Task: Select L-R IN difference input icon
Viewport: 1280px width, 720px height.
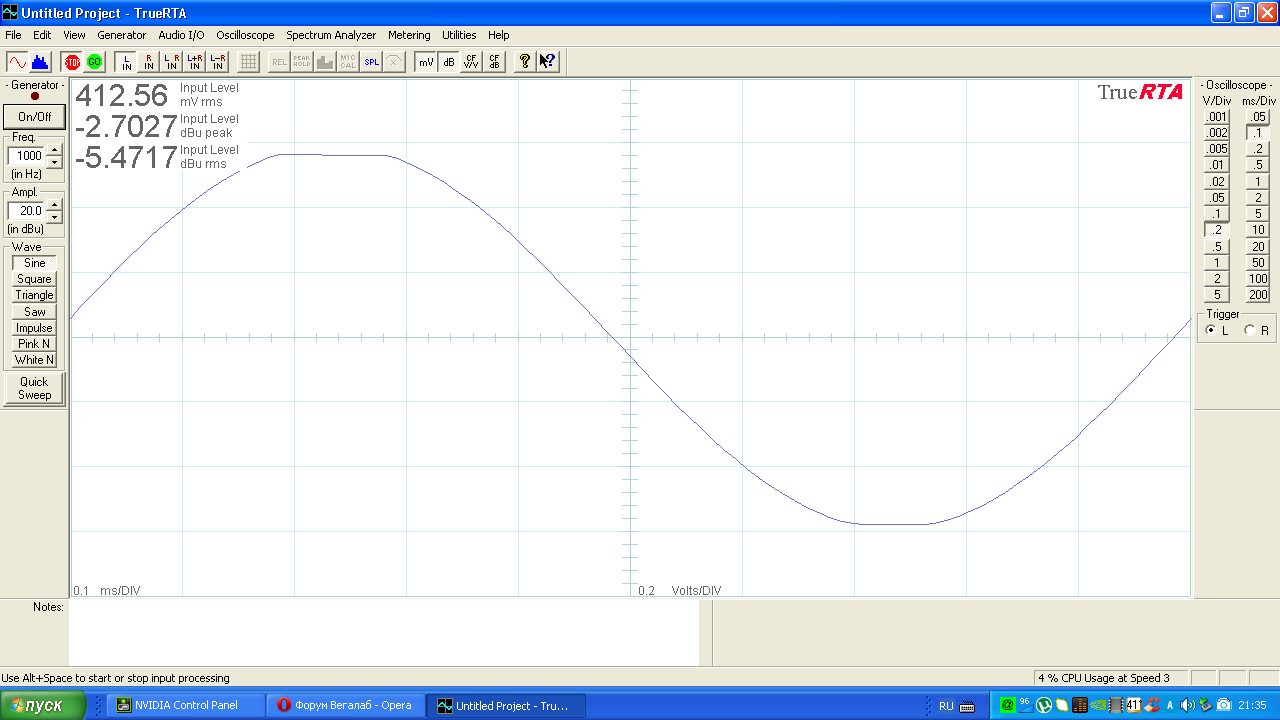Action: pyautogui.click(x=218, y=62)
